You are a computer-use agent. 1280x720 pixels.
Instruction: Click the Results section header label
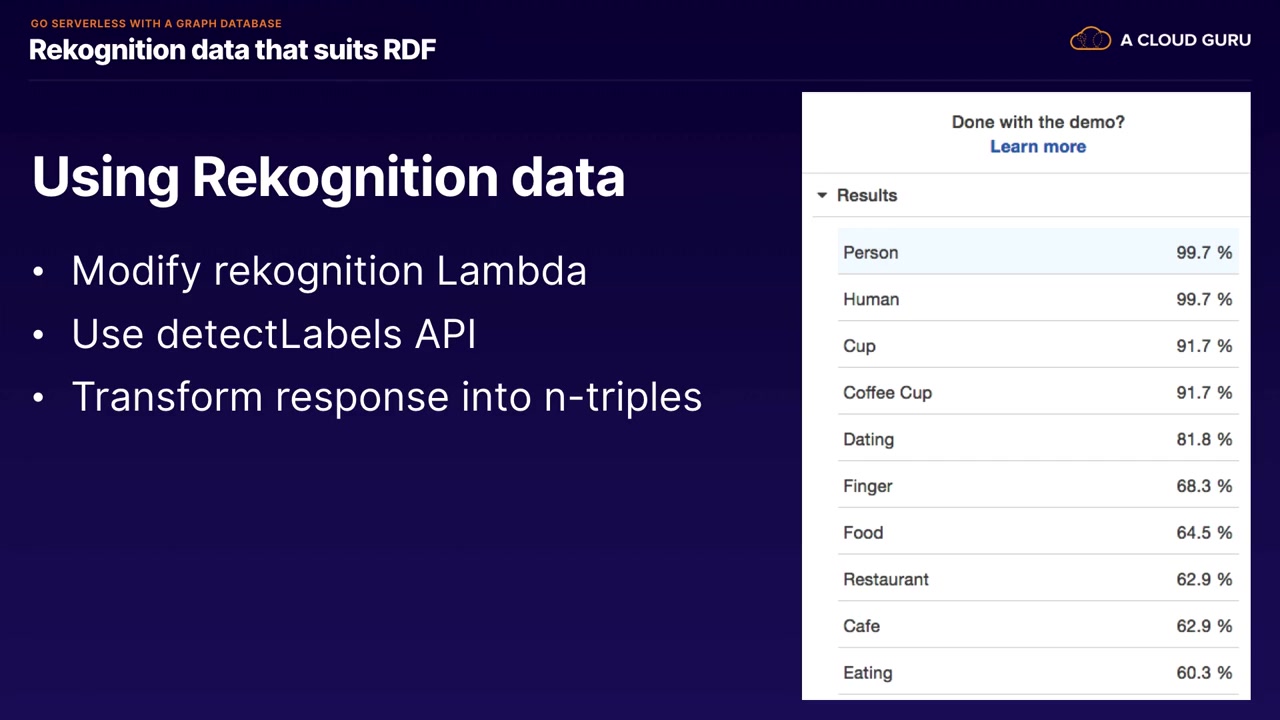tap(867, 195)
